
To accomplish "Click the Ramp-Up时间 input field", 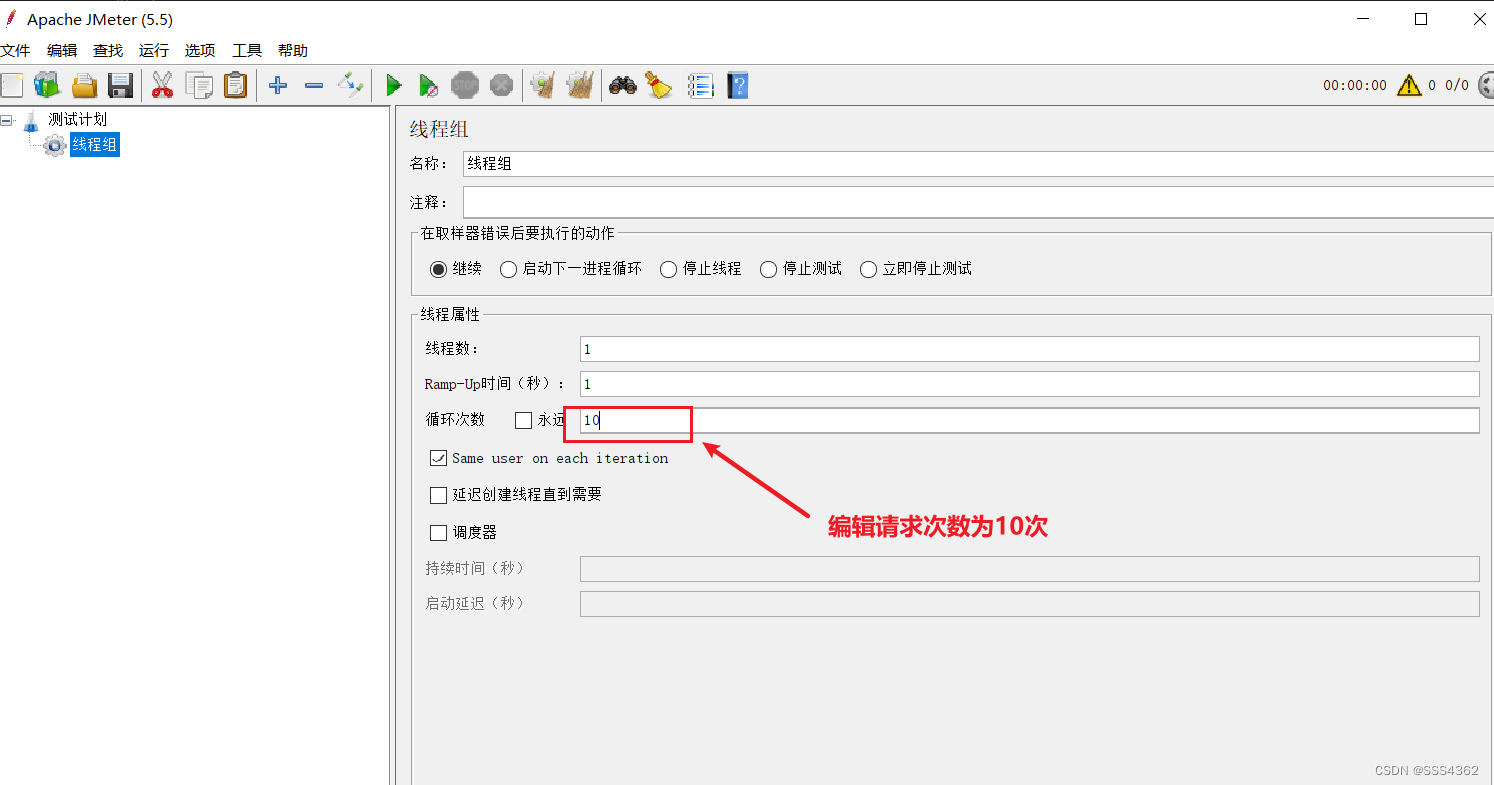I will tap(1029, 384).
